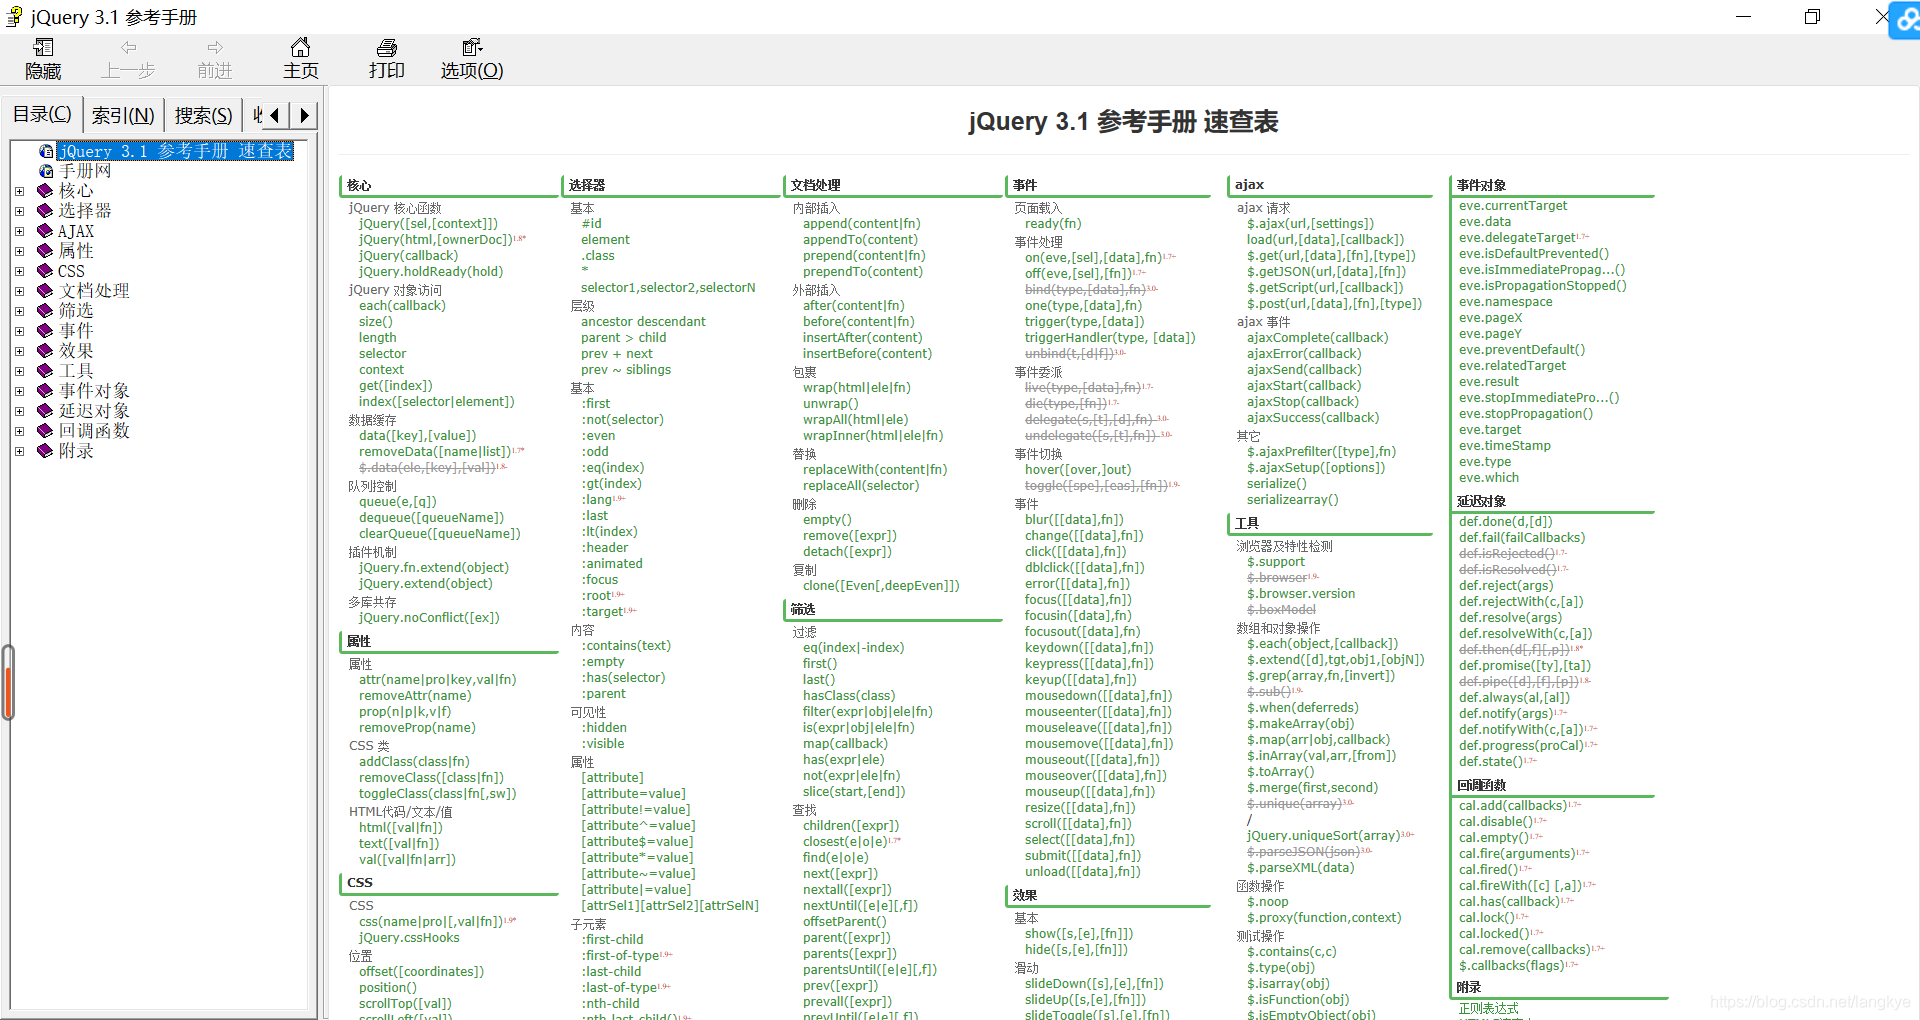This screenshot has height=1020, width=1920.
Task: Click the page icon next to 手册网
Action: tap(46, 171)
